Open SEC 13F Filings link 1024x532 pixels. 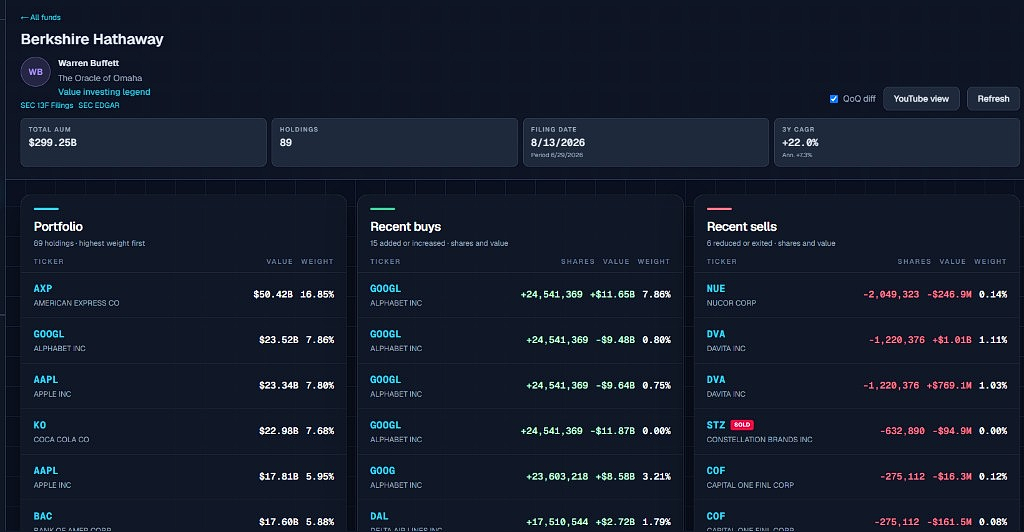point(47,105)
